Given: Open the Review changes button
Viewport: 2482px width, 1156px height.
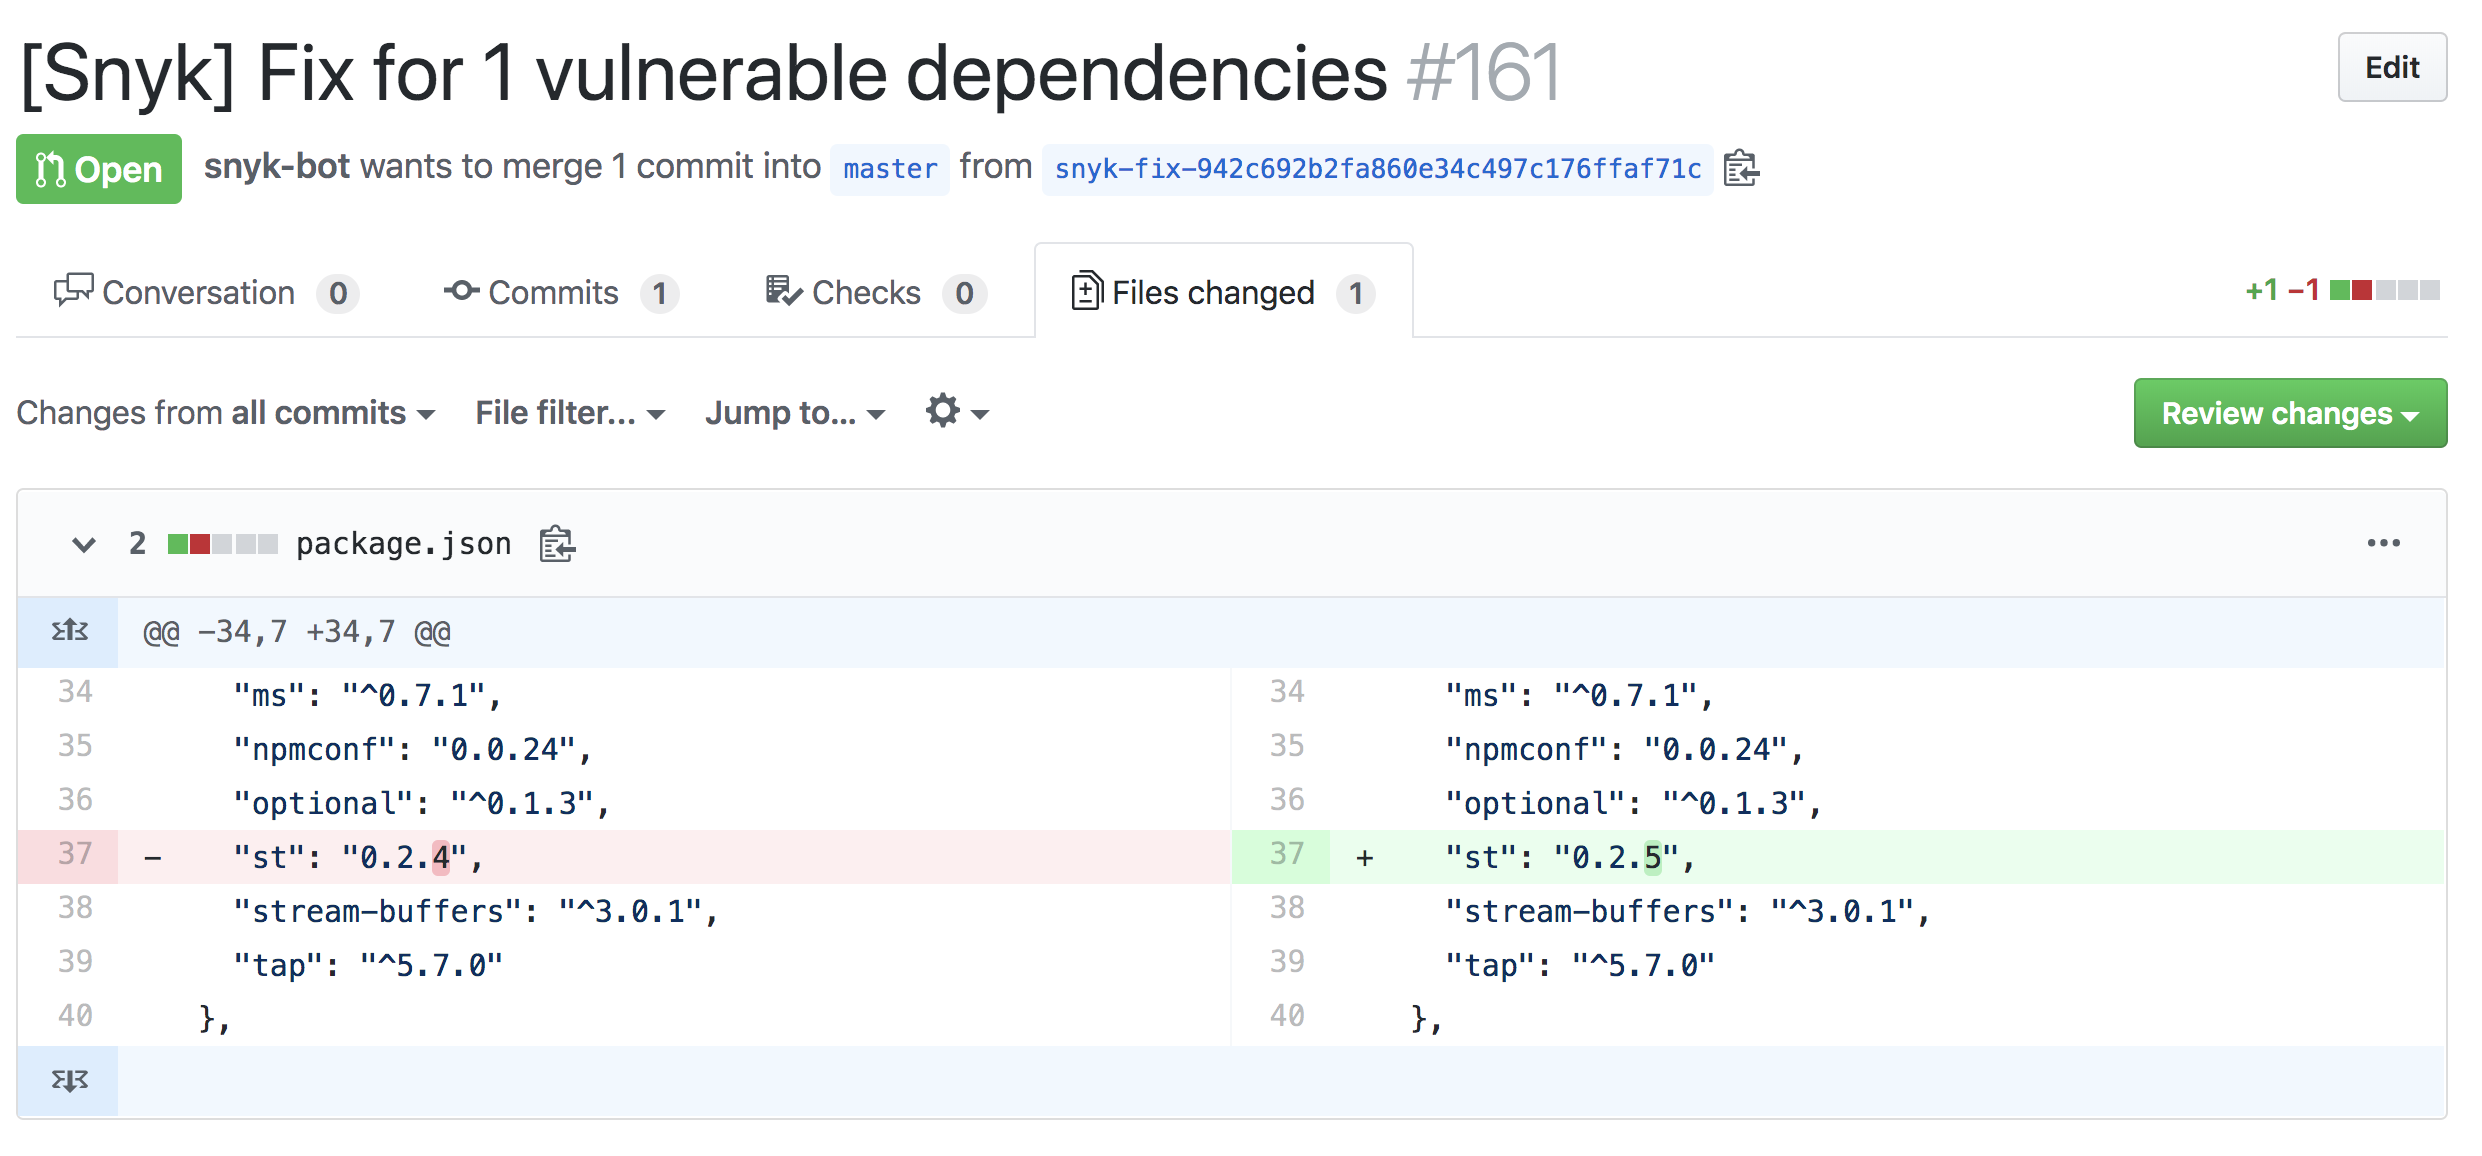Looking at the screenshot, I should click(x=2289, y=413).
